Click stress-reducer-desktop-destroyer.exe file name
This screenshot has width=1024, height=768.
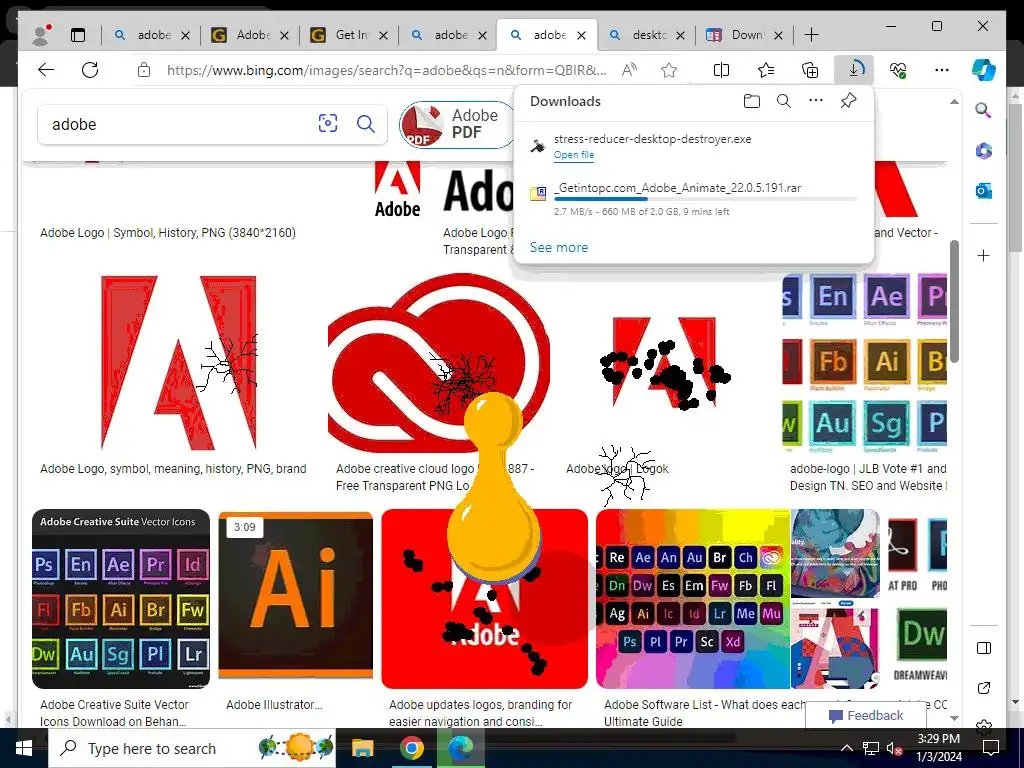pos(652,139)
